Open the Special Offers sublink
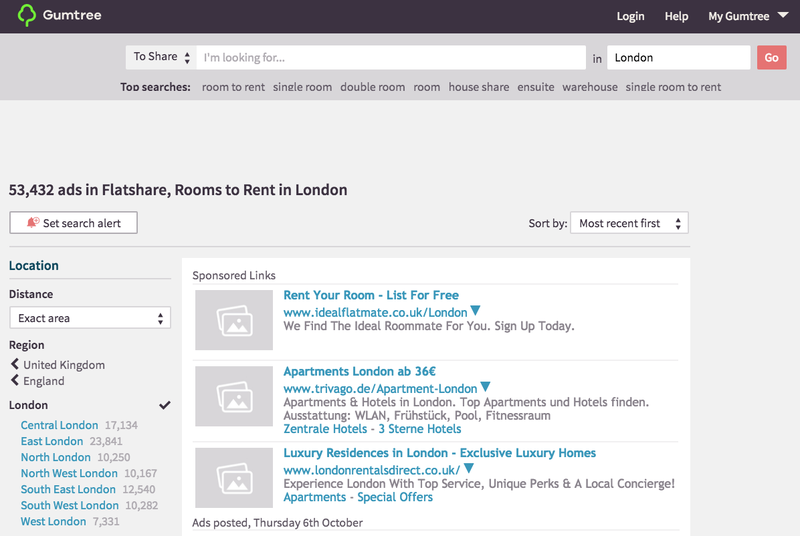Image resolution: width=800 pixels, height=536 pixels. (395, 497)
